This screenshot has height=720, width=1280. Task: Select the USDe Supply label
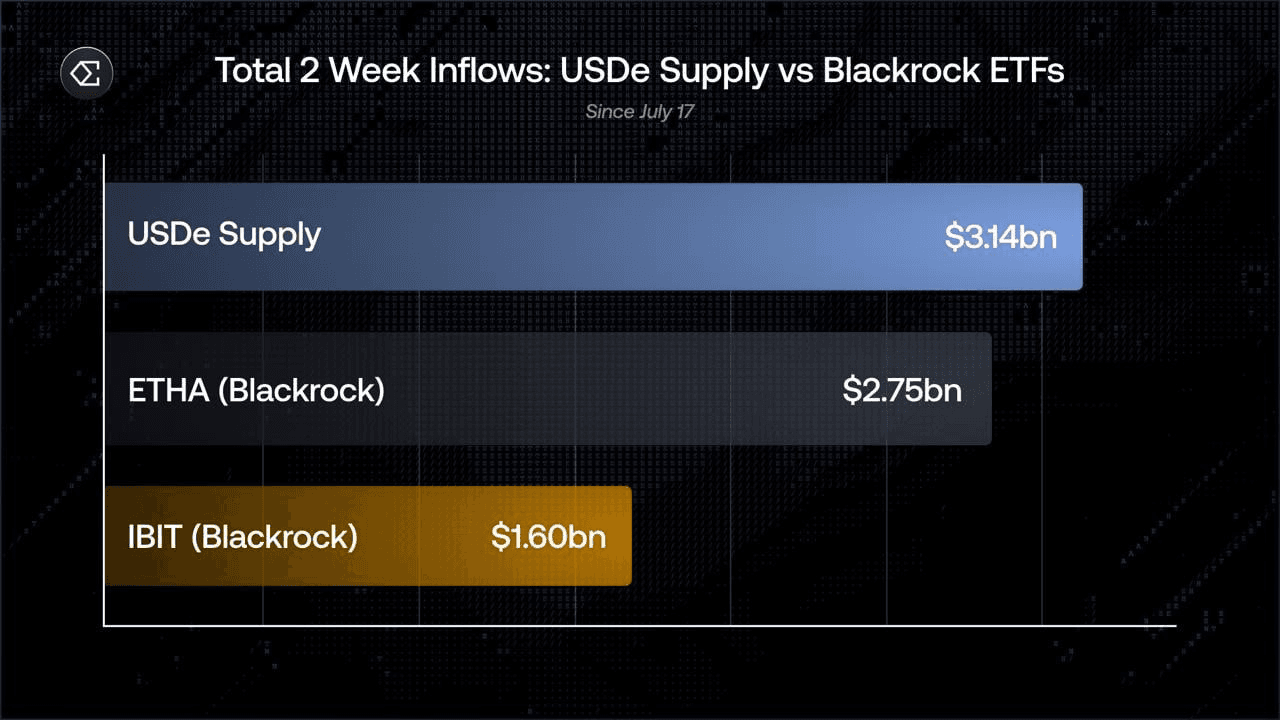pos(224,234)
